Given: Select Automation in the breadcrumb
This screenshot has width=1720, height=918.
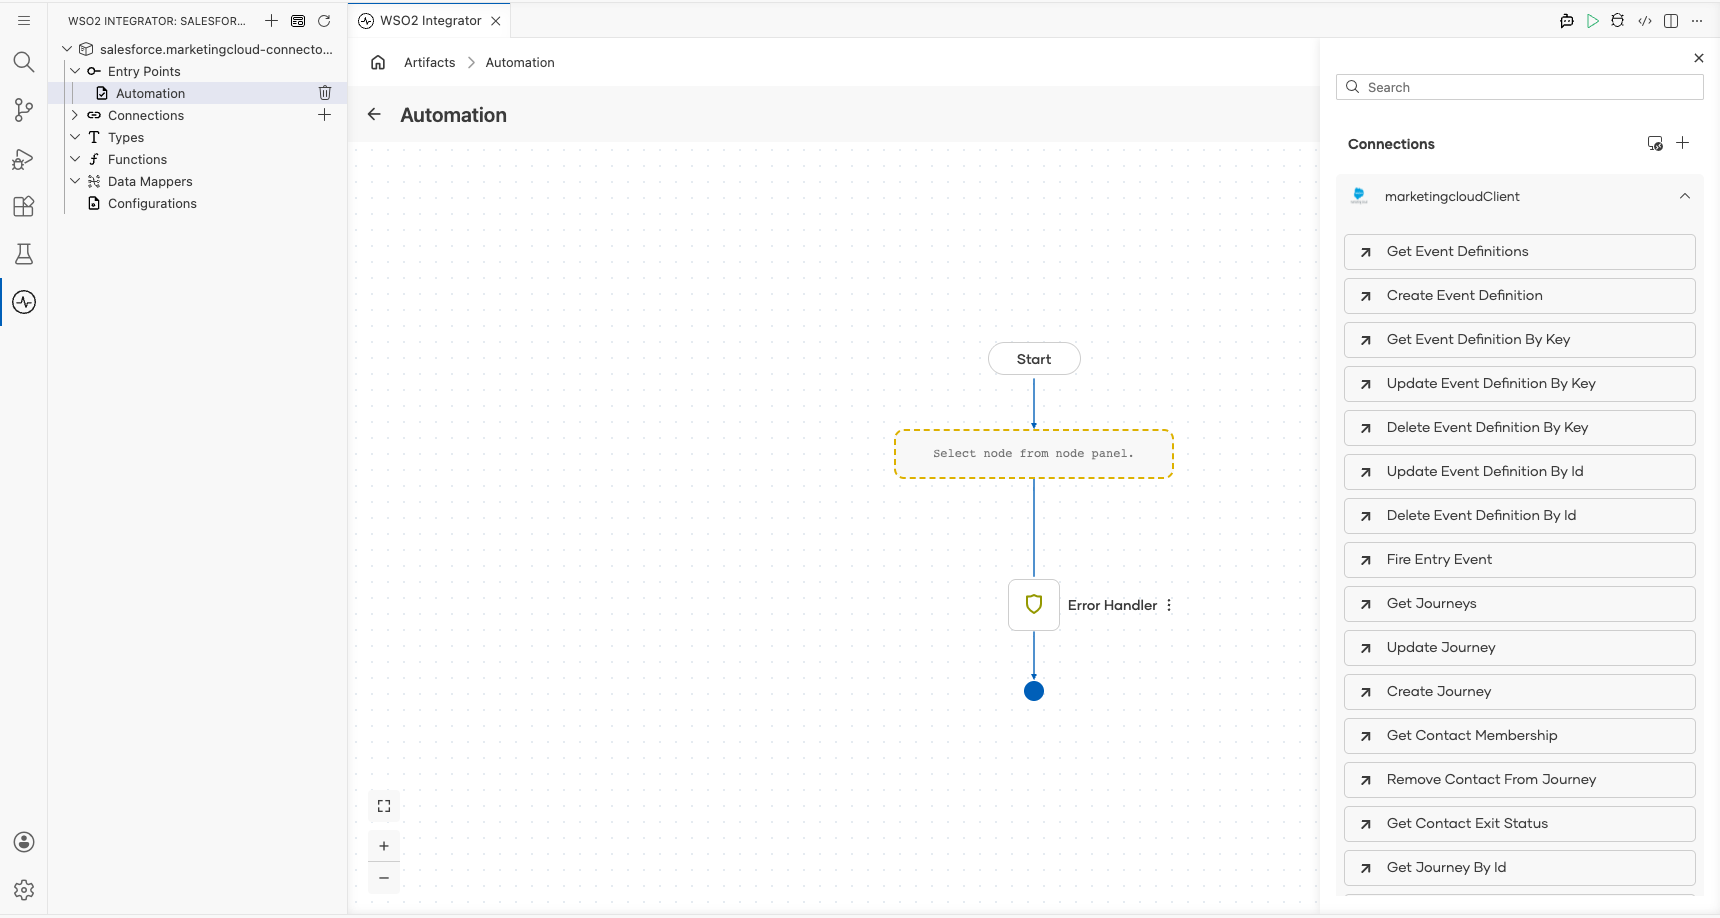Looking at the screenshot, I should (520, 62).
